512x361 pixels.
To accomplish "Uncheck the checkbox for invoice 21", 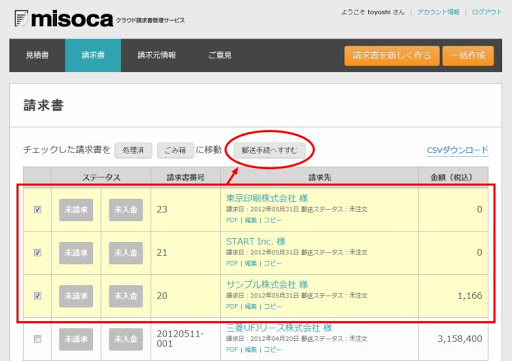I will [38, 253].
